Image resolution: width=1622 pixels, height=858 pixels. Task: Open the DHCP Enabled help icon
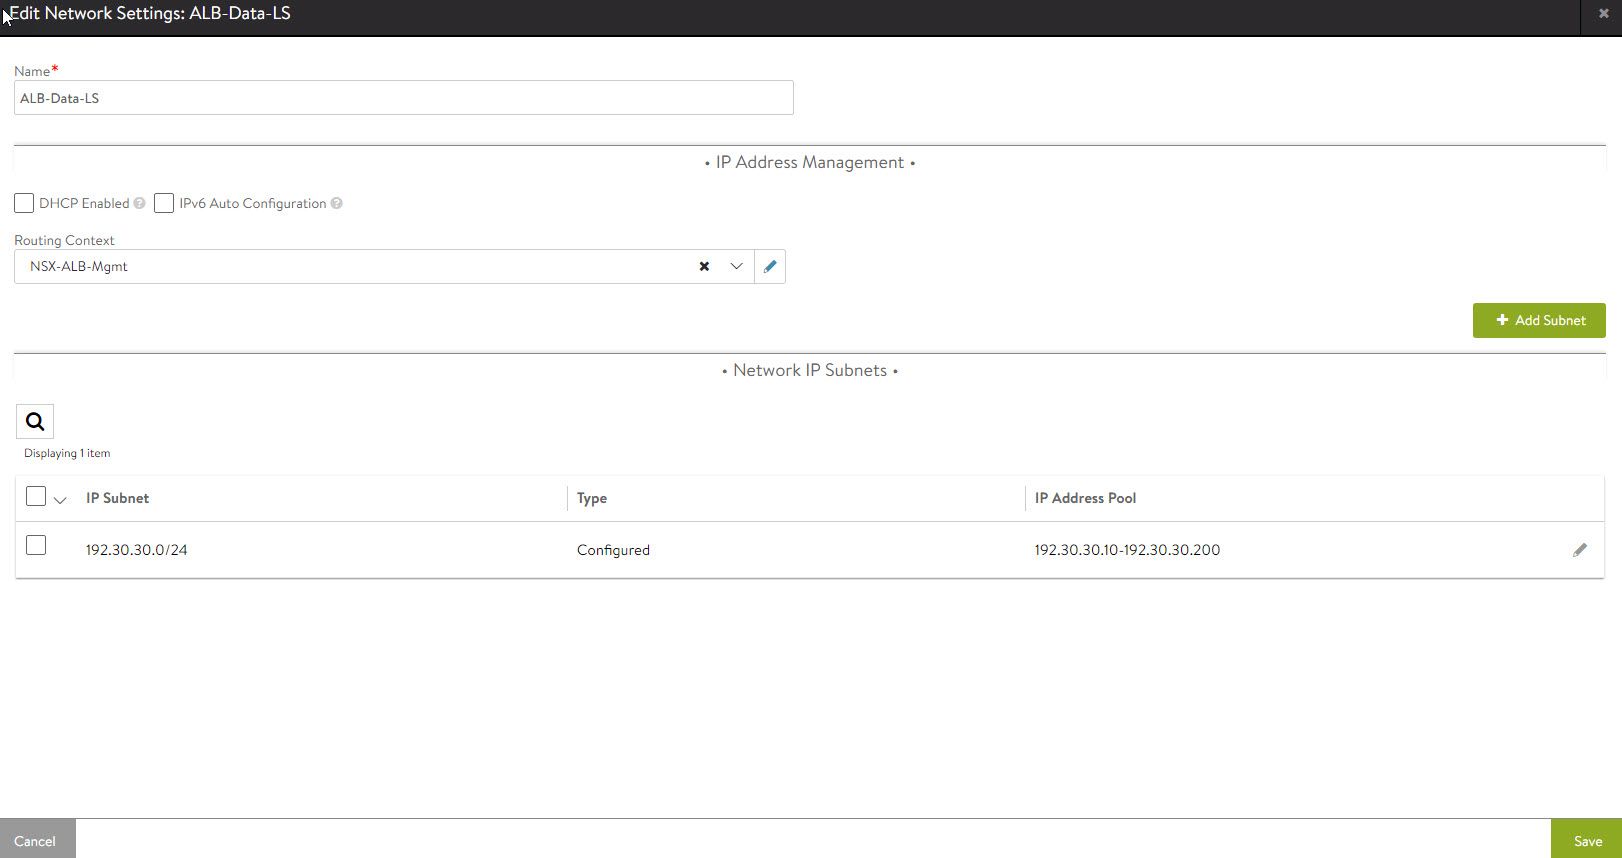pyautogui.click(x=140, y=204)
